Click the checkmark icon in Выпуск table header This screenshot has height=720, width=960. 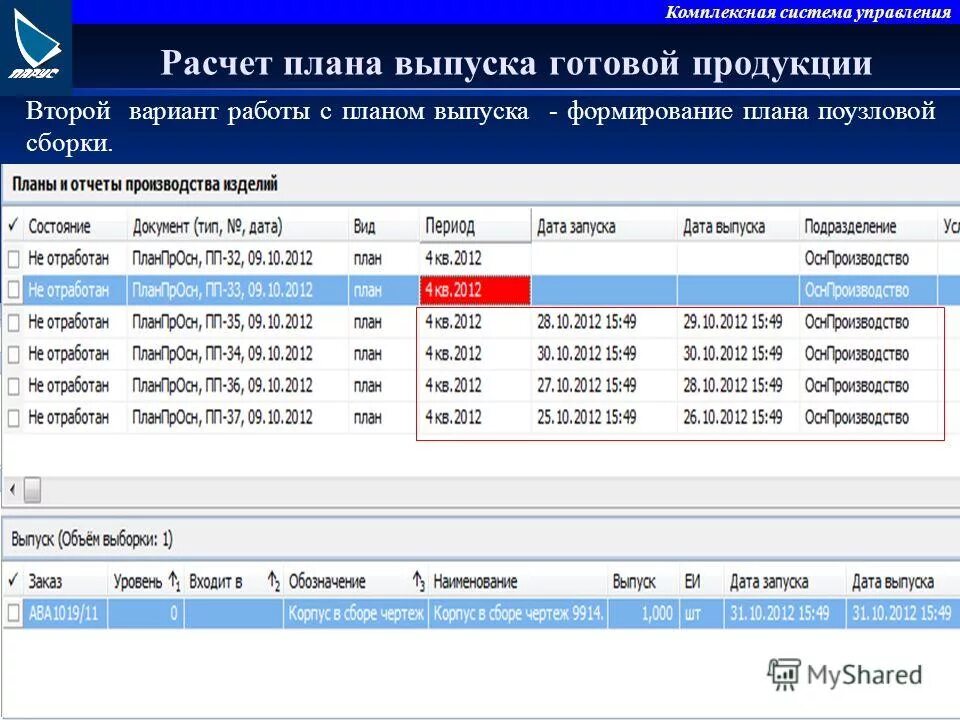pyautogui.click(x=12, y=581)
